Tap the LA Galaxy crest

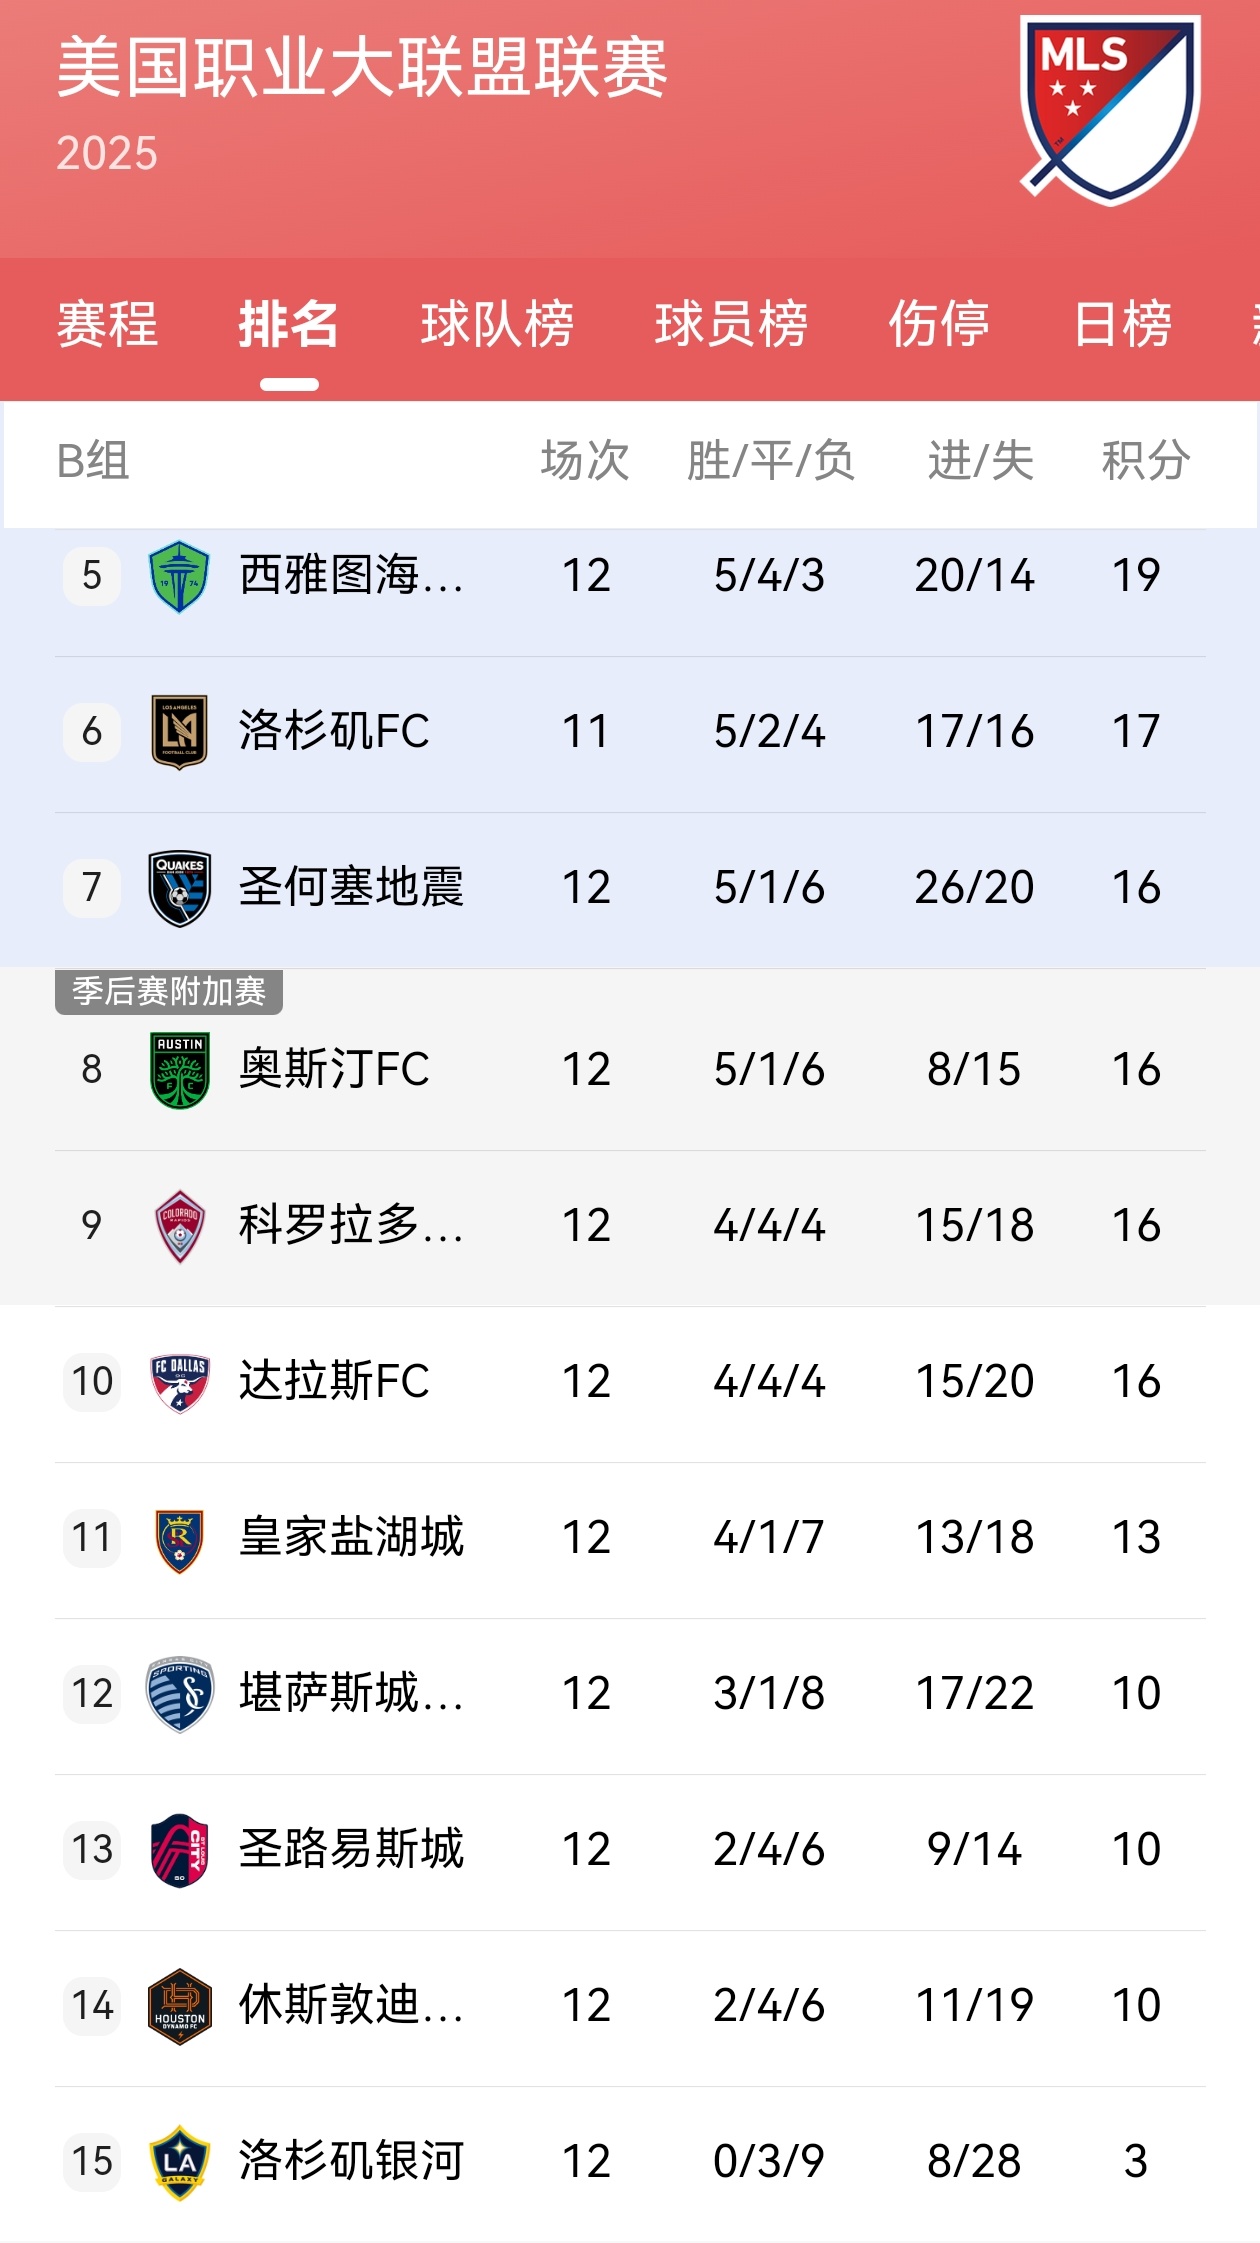179,2162
